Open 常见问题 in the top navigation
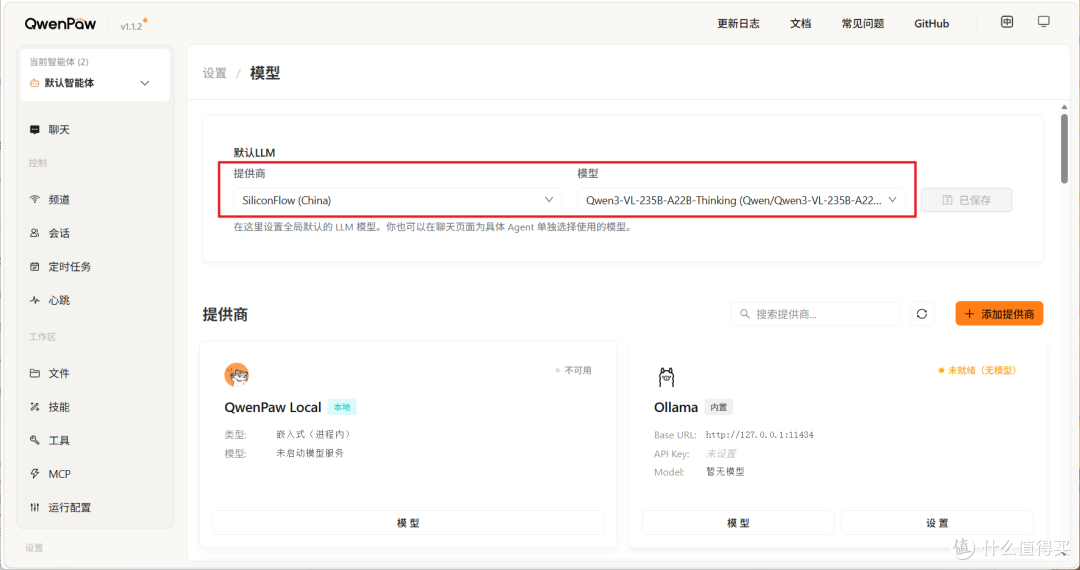 point(862,23)
